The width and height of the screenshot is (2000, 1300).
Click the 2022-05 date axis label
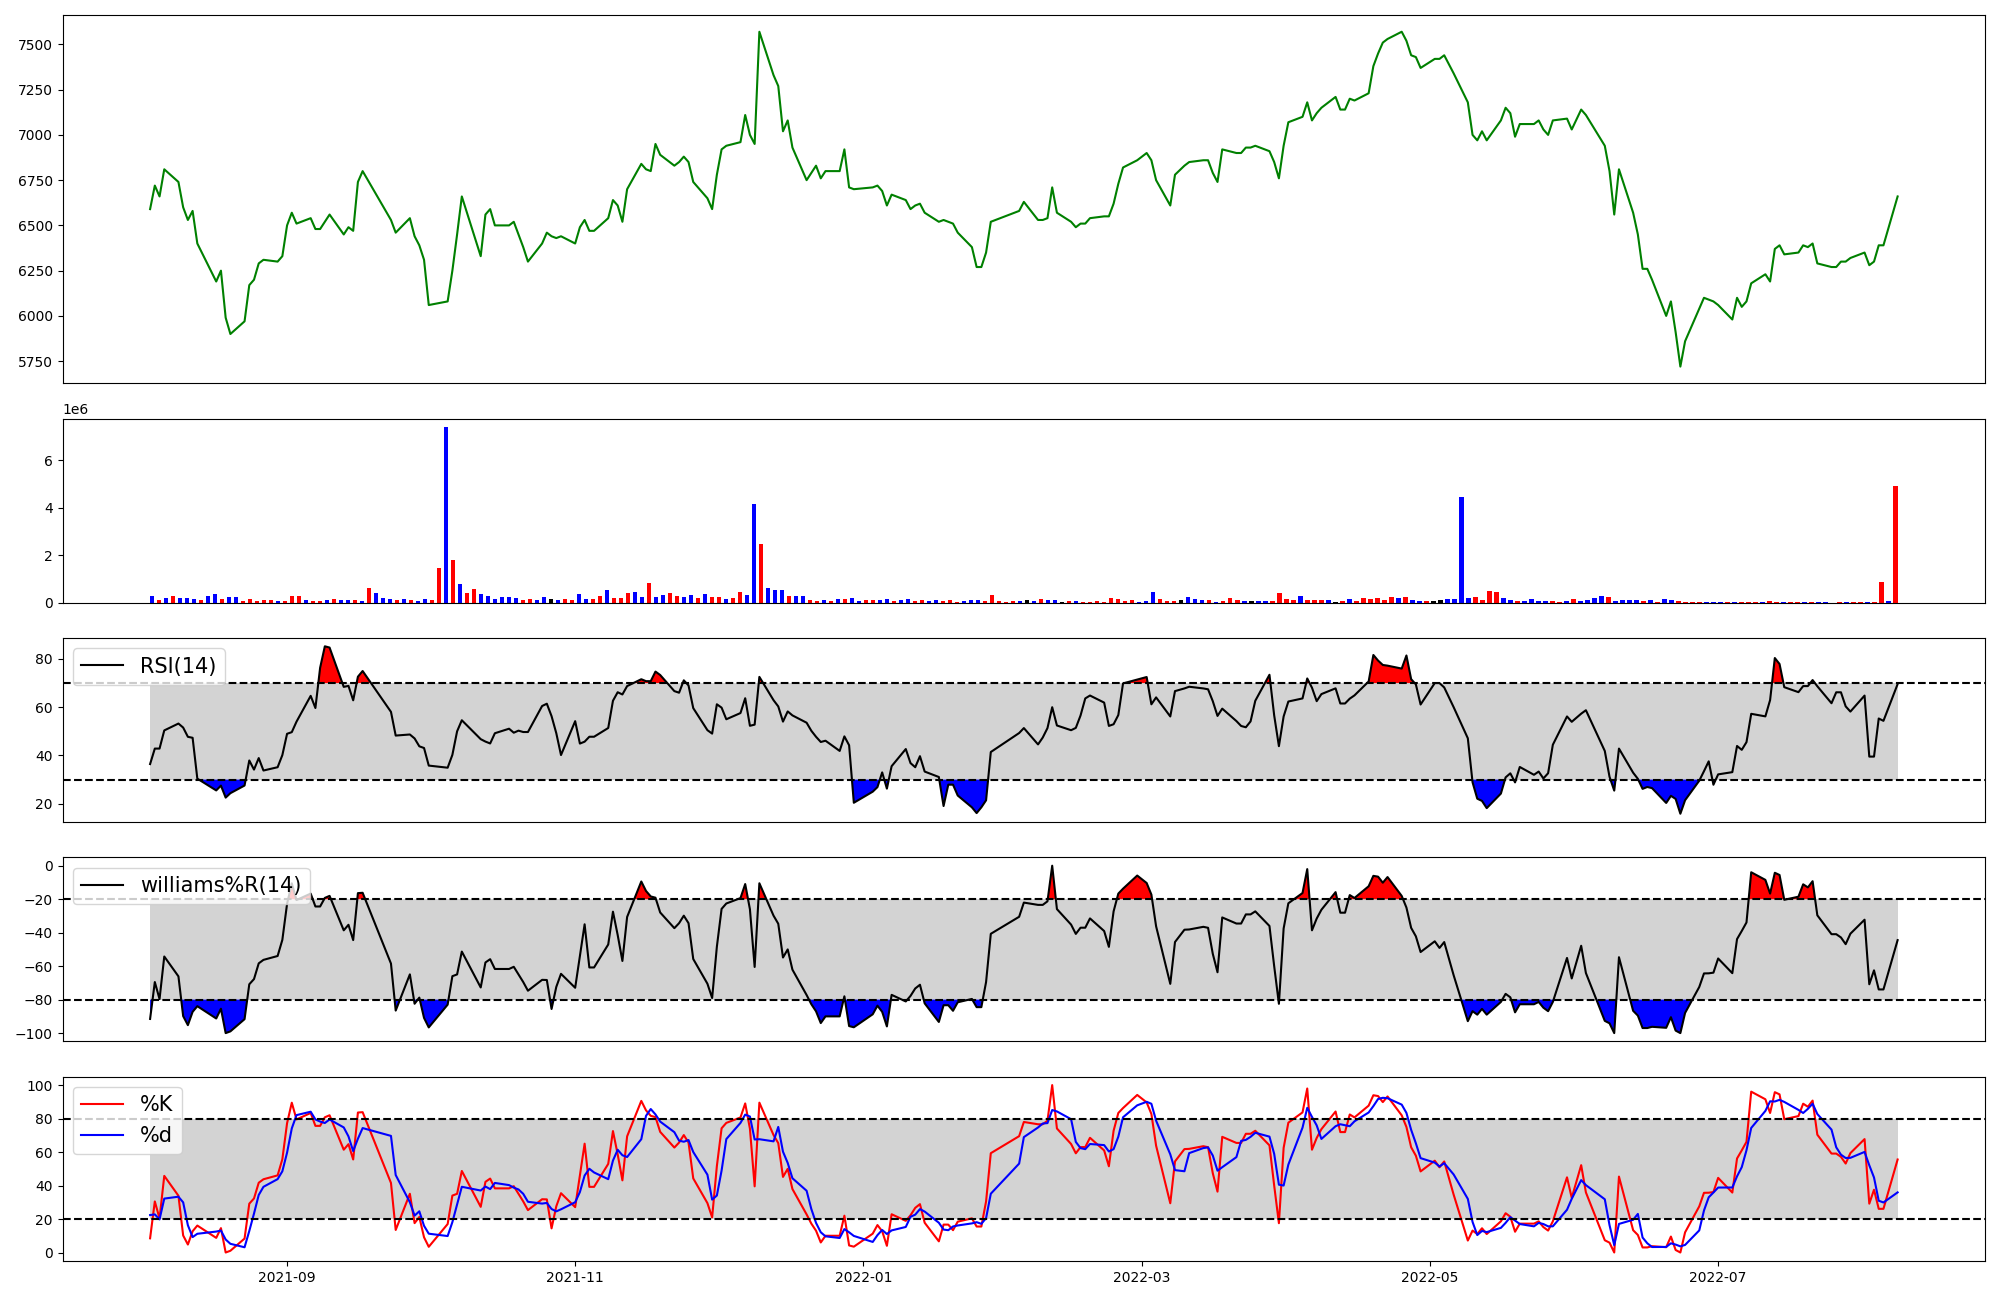coord(1429,1277)
